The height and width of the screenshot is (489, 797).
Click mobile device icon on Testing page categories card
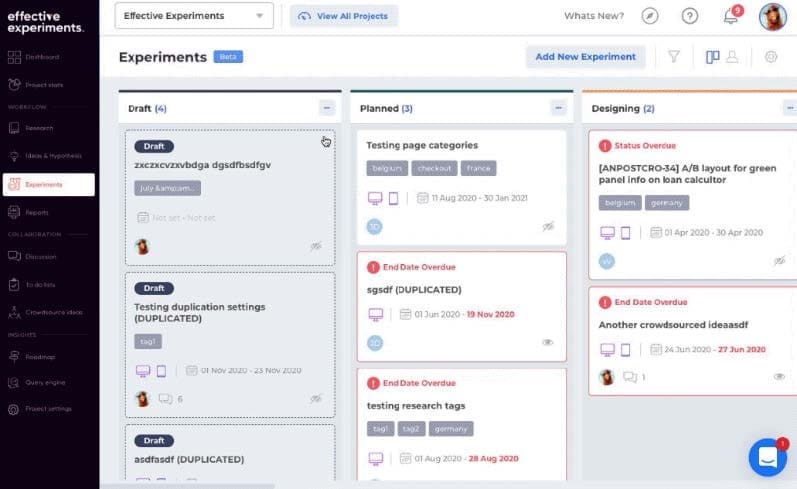[x=393, y=198]
